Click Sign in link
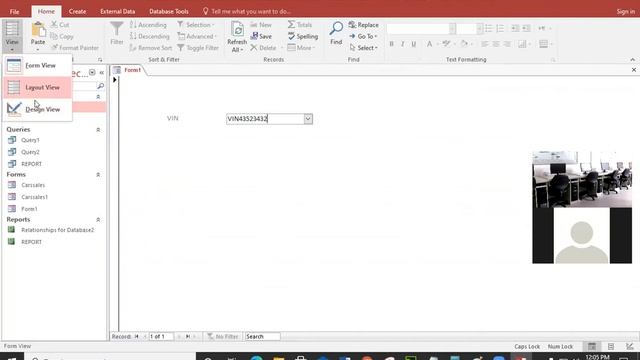The image size is (640, 360). point(625,11)
